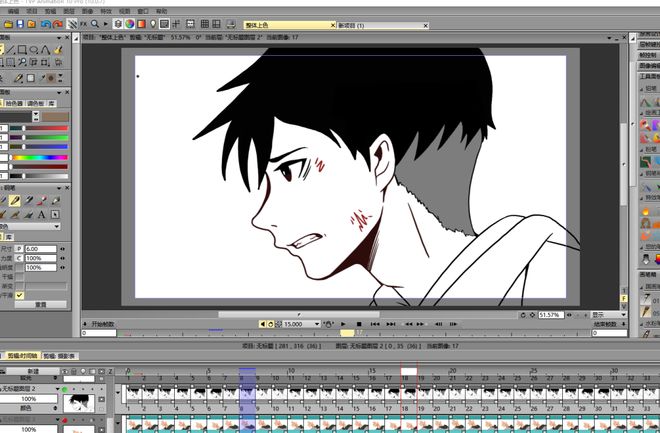Toggle the grid icon in the top toolbar

205,24
